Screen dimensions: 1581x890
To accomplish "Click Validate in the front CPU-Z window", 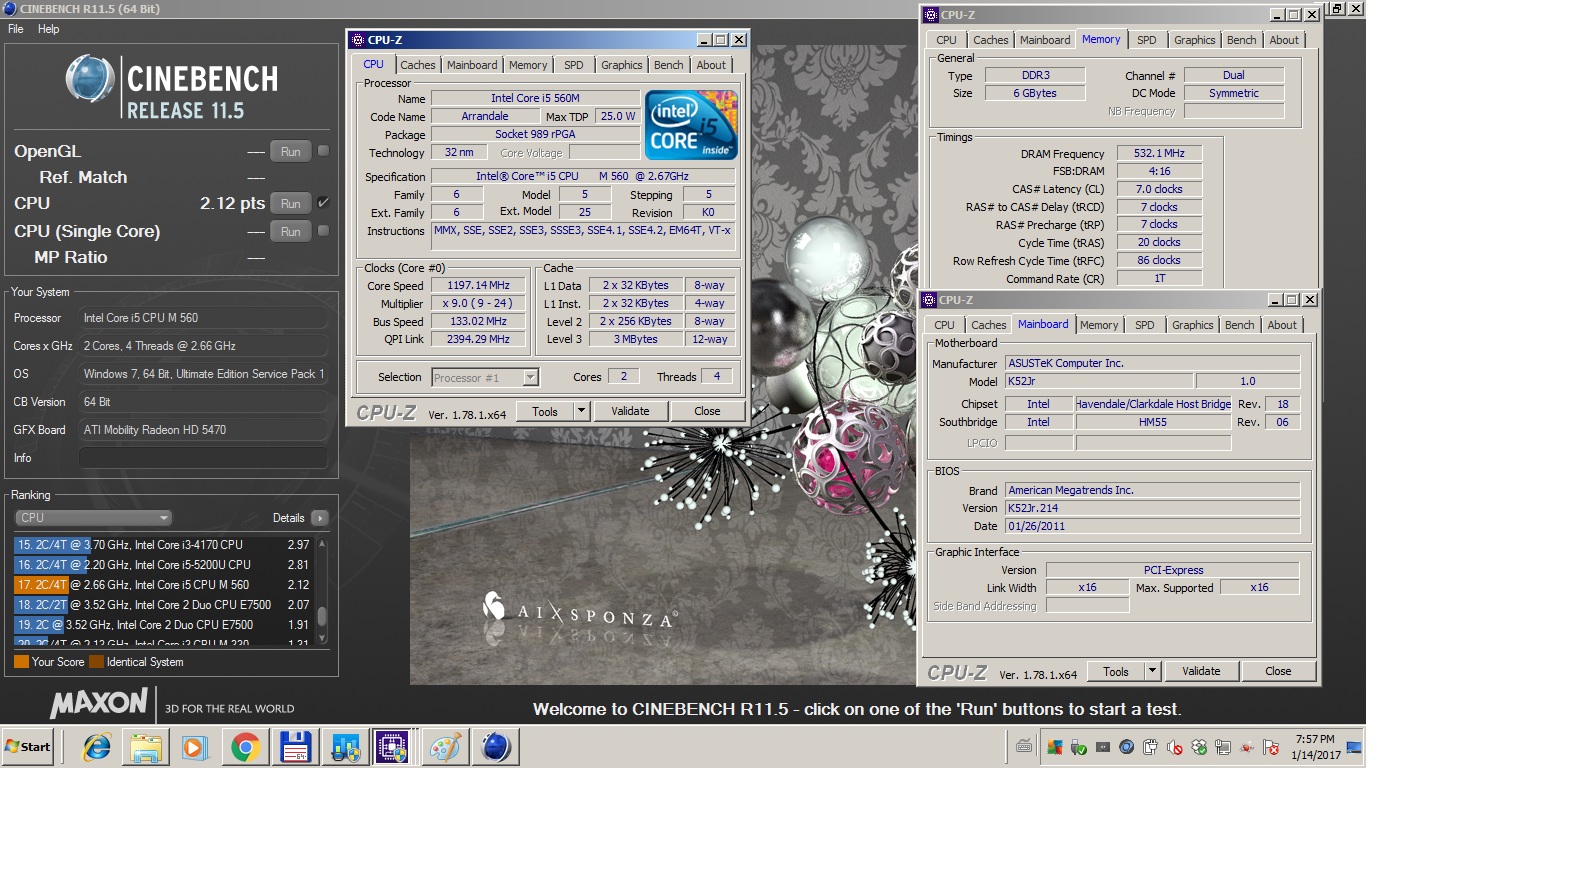I will pos(630,411).
